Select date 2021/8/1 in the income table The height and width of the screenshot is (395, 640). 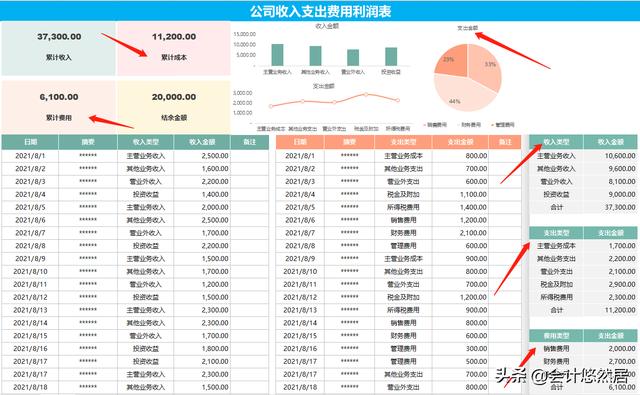click(x=30, y=156)
